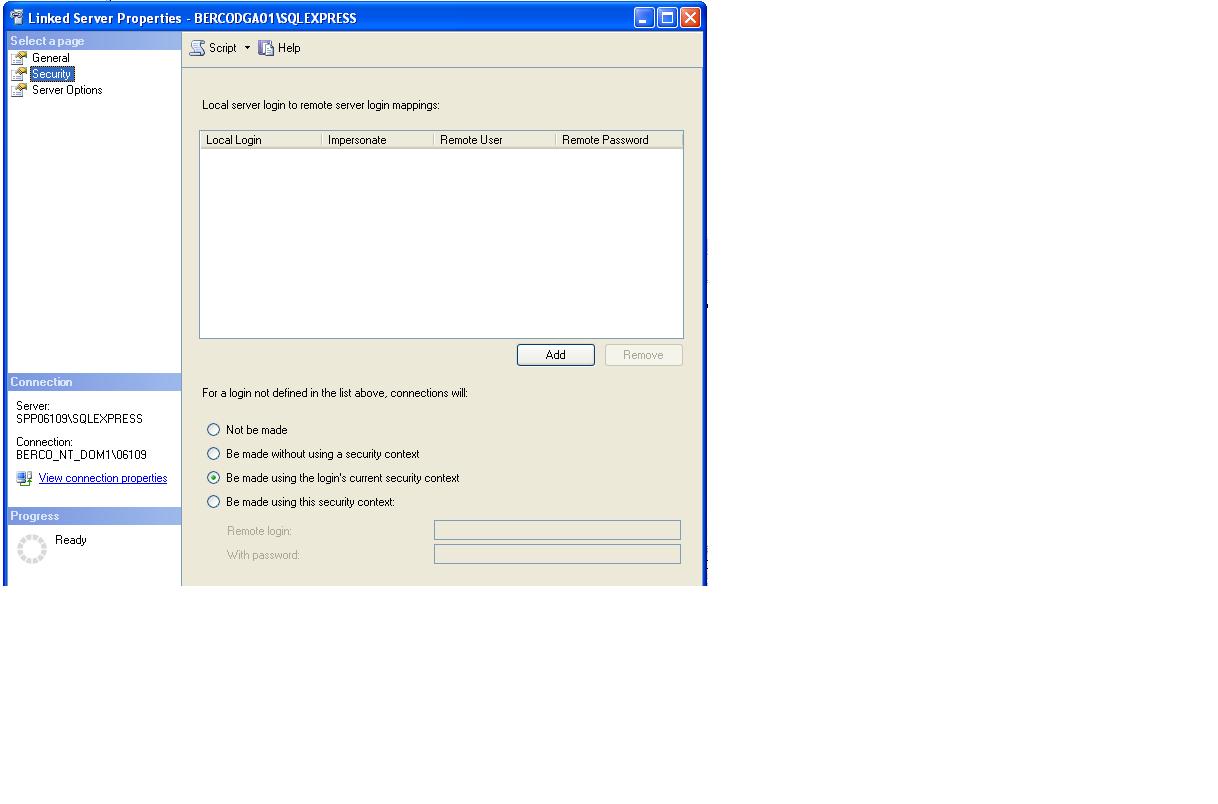Click the Script toolbar label
Screen dimensions: 1218x804
tap(223, 48)
